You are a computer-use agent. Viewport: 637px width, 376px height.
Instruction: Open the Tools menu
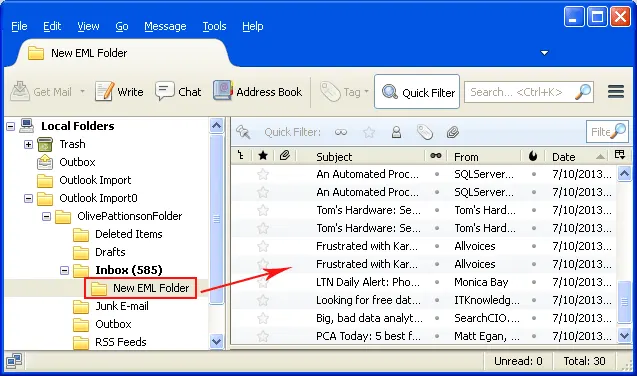(214, 26)
